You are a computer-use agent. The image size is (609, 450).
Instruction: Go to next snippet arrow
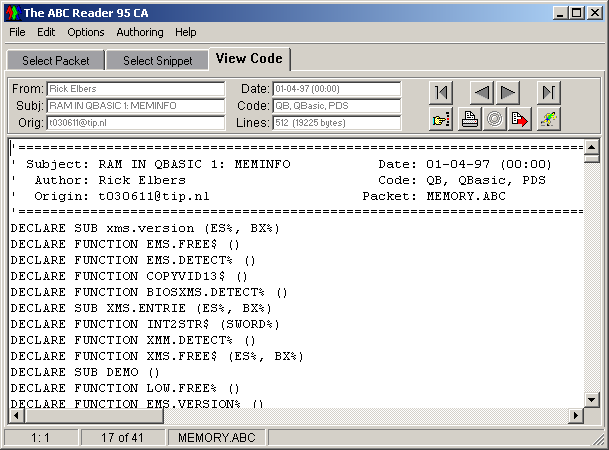[508, 93]
